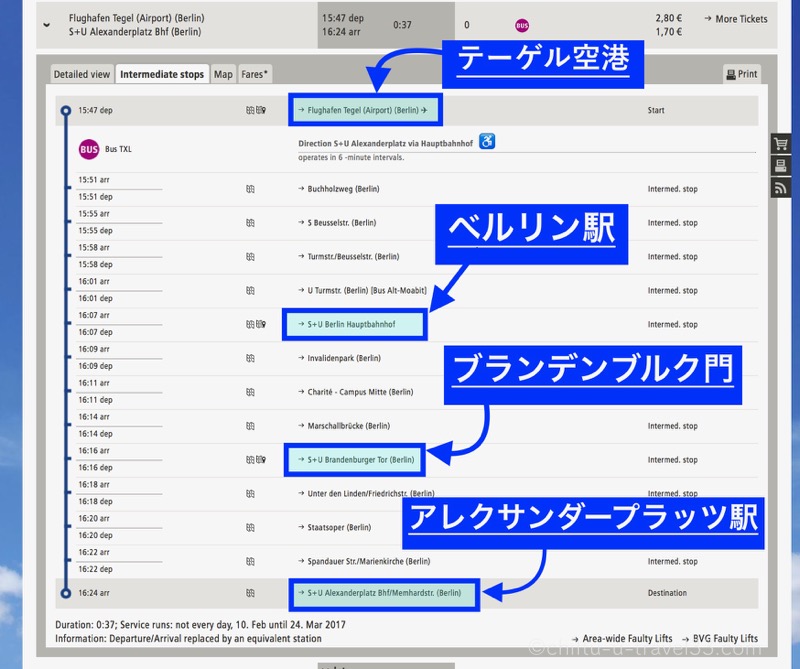Open the Spandauer Str./Marienkirche stop link
Image resolution: width=800 pixels, height=669 pixels.
364,561
